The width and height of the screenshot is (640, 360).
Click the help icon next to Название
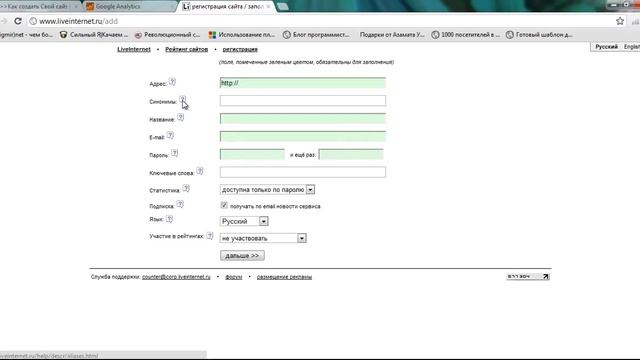tap(180, 118)
